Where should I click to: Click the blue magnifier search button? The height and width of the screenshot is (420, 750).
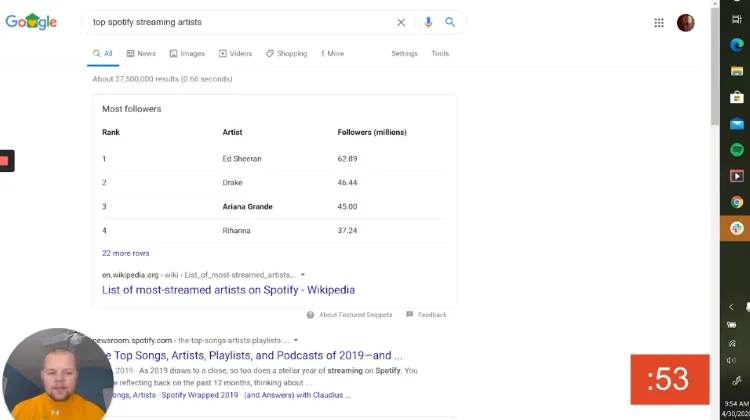click(450, 22)
